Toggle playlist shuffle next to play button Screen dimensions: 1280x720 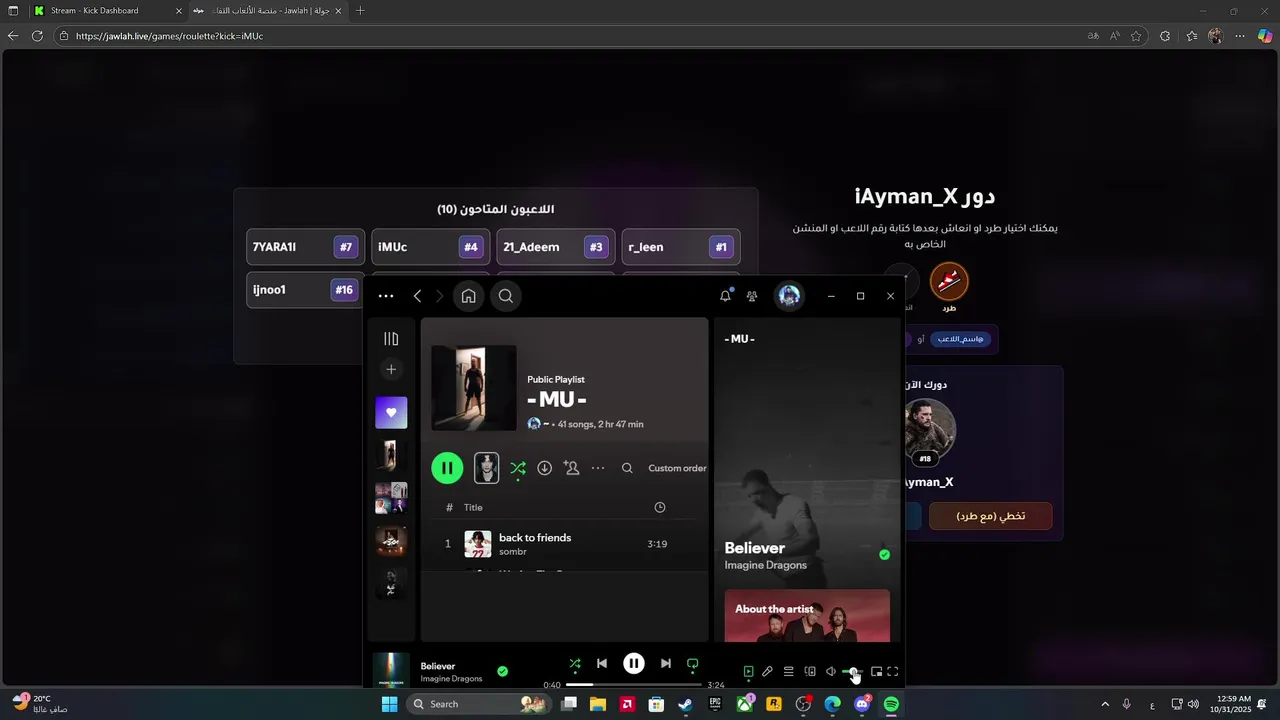pyautogui.click(x=517, y=468)
